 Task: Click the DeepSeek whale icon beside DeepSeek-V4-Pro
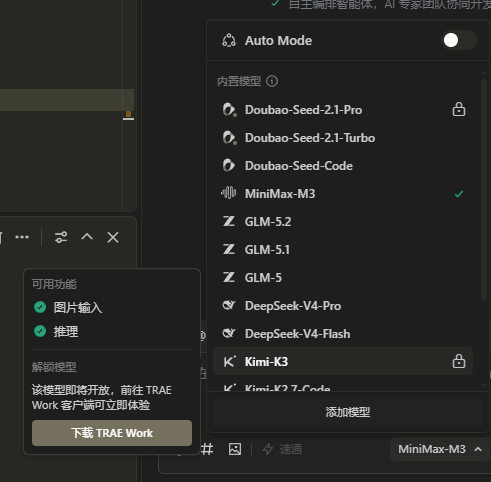pos(229,305)
